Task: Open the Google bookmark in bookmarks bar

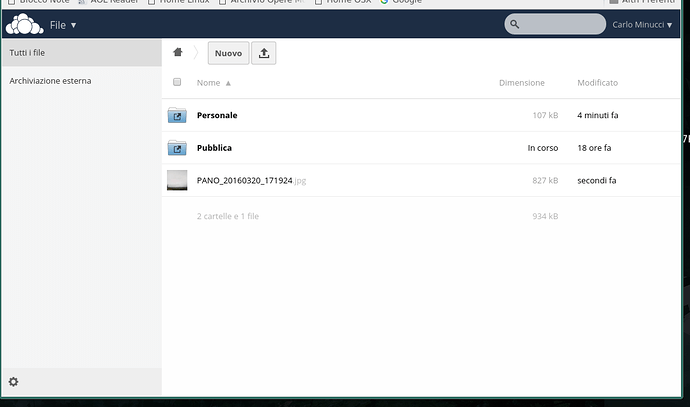Action: 401,2
